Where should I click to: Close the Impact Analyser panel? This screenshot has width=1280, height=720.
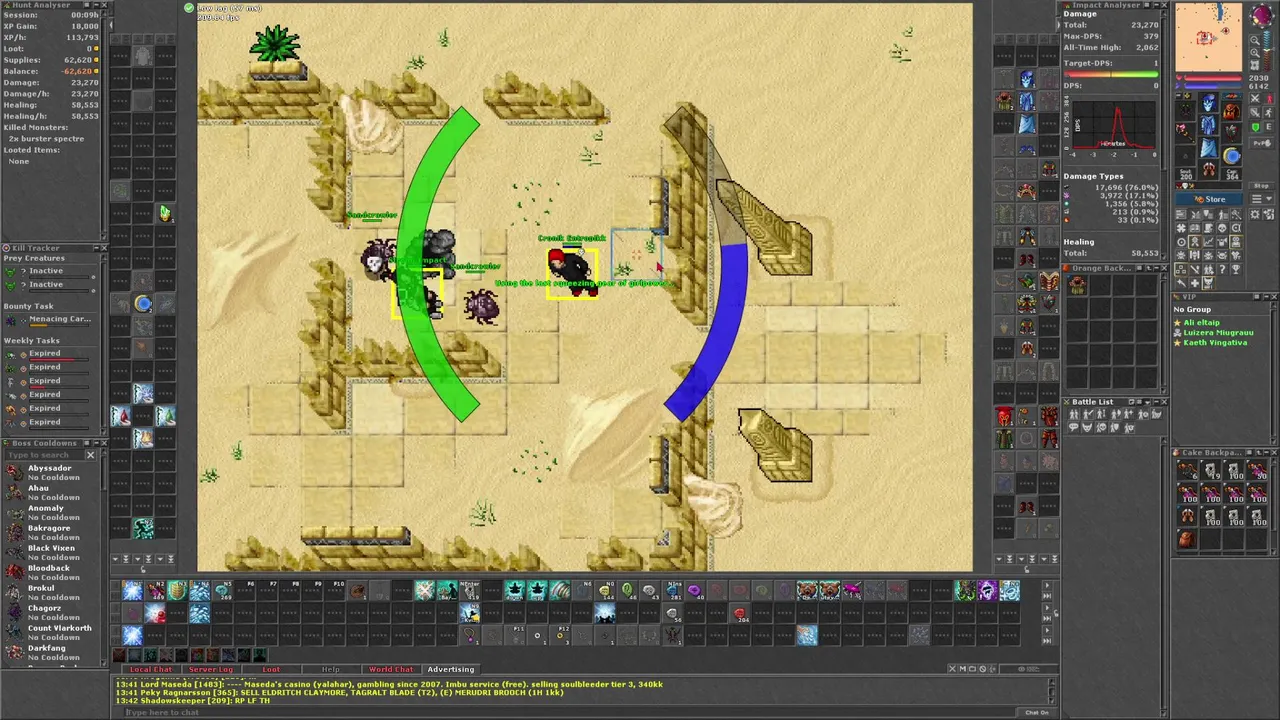[1162, 5]
